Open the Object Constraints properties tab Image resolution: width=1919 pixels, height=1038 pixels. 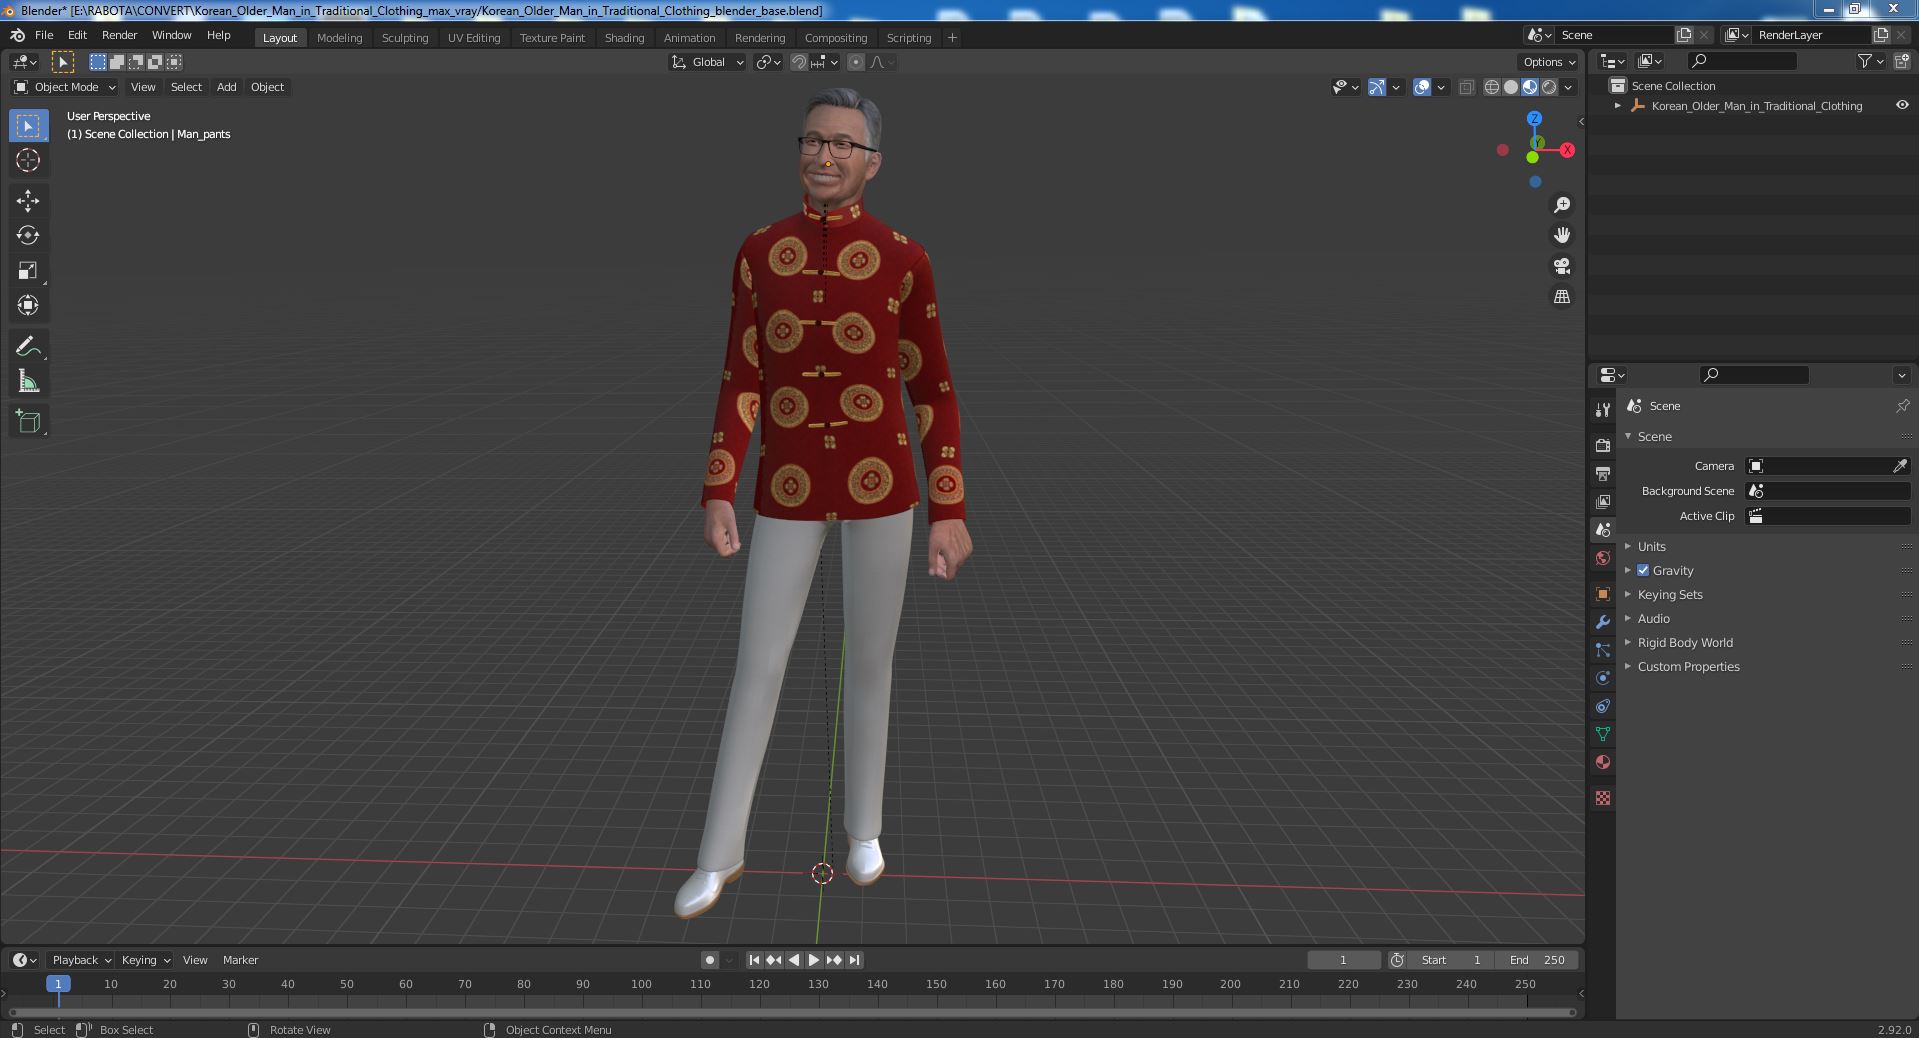(x=1603, y=706)
